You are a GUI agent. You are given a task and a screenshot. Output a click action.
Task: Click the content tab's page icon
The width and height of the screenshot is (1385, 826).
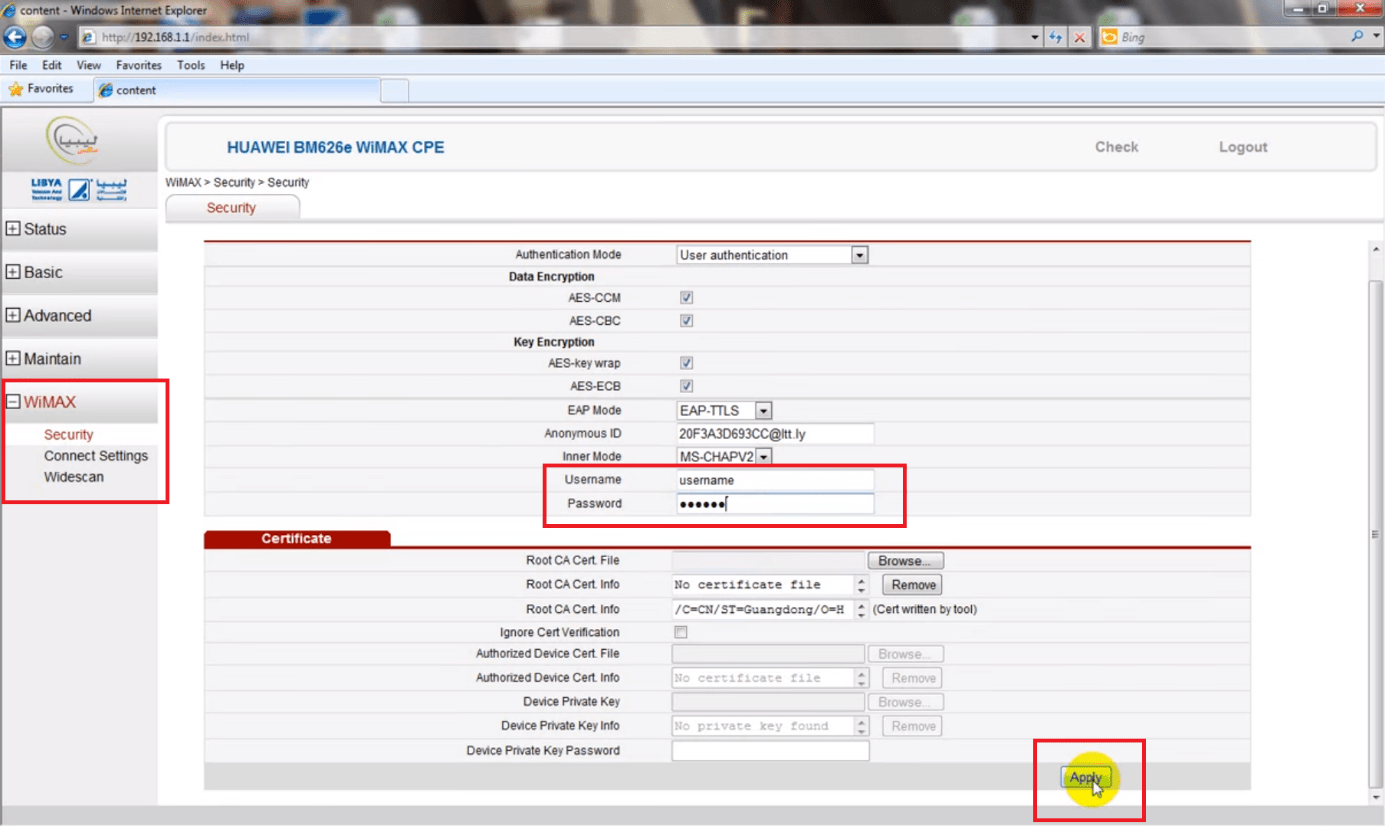coord(104,89)
